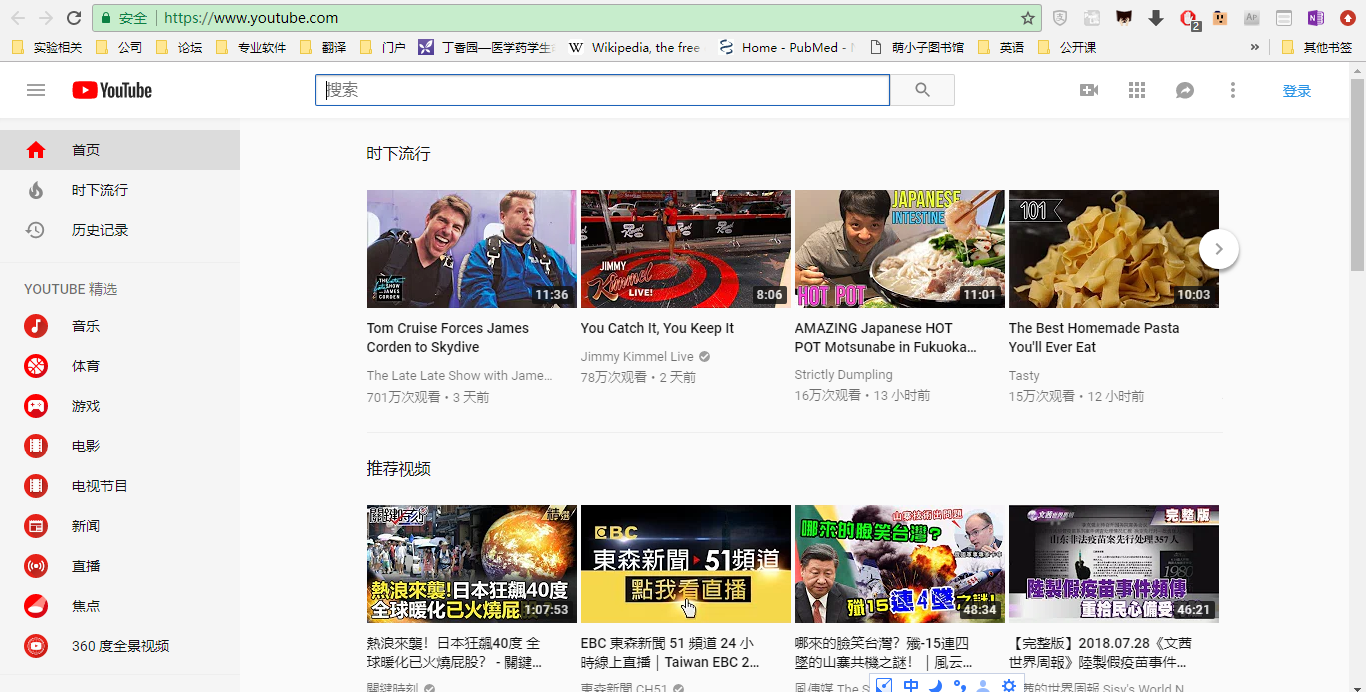Open the 其他书签 bookmarks folder
This screenshot has width=1366, height=692.
pyautogui.click(x=1316, y=47)
